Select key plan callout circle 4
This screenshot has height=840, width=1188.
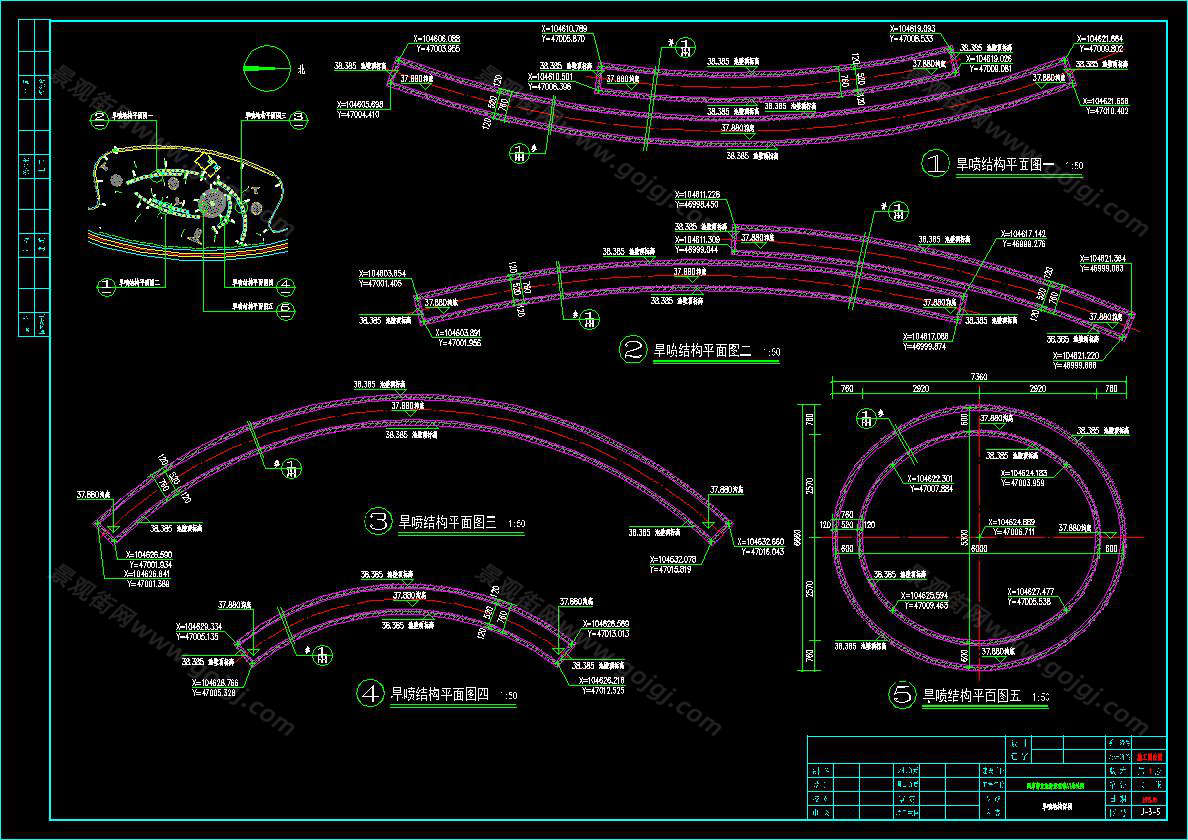pyautogui.click(x=286, y=286)
